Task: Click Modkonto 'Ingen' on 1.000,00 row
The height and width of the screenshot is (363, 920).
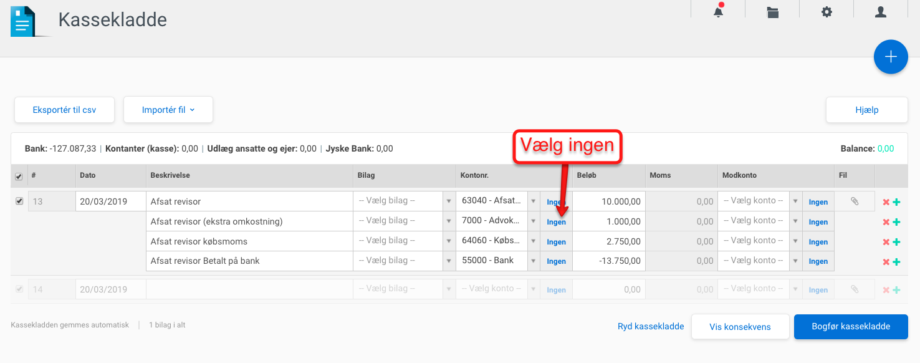Action: (x=818, y=222)
